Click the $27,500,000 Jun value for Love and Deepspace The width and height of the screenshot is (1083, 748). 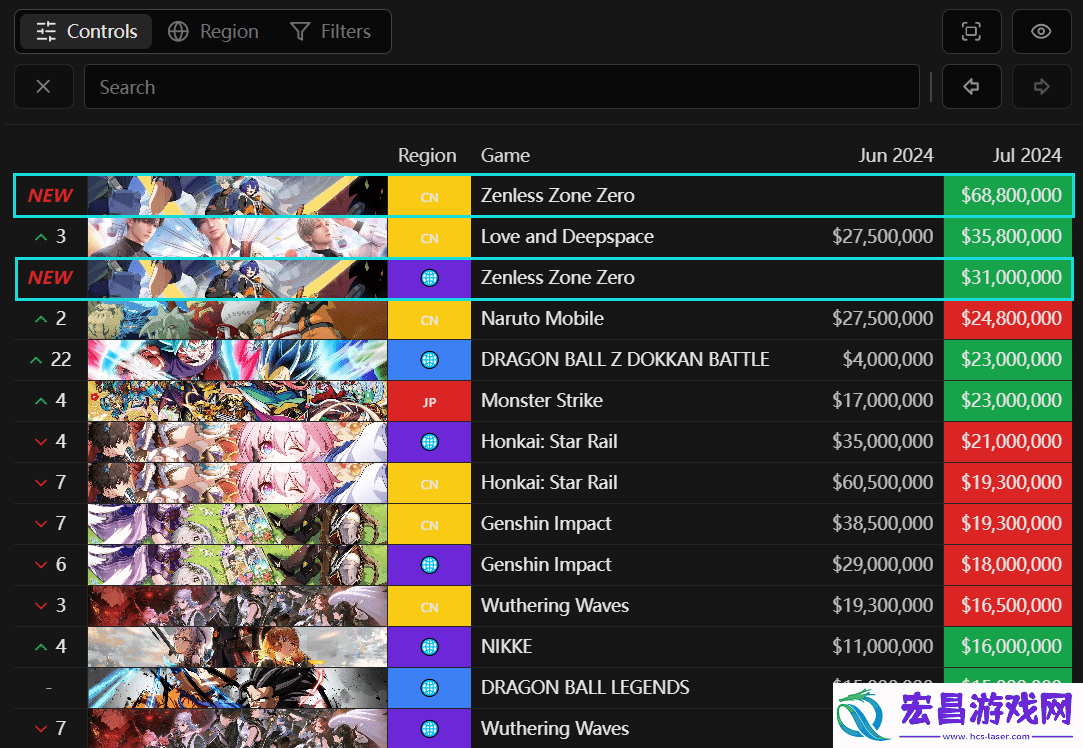tap(882, 237)
